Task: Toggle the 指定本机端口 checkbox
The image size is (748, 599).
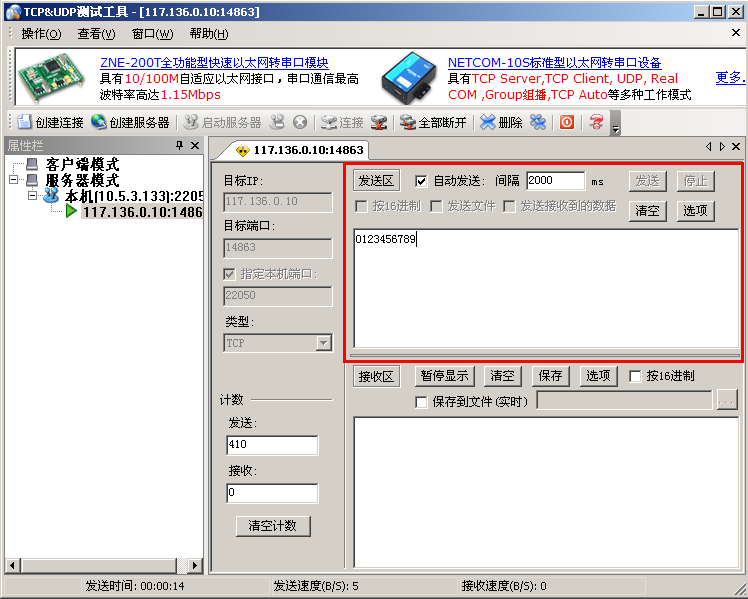Action: [229, 274]
